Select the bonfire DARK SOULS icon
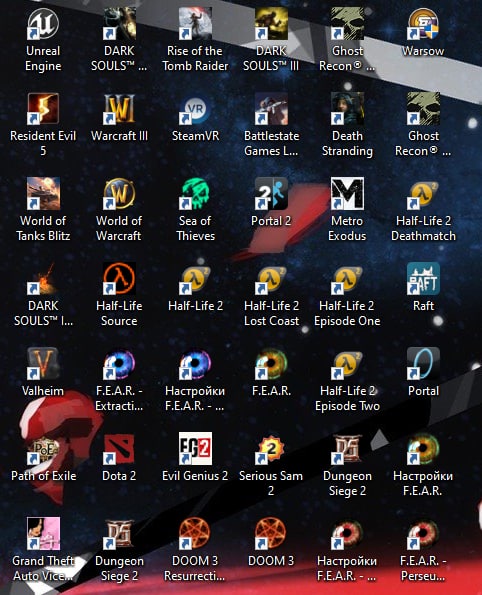This screenshot has height=595, width=482. (43, 279)
